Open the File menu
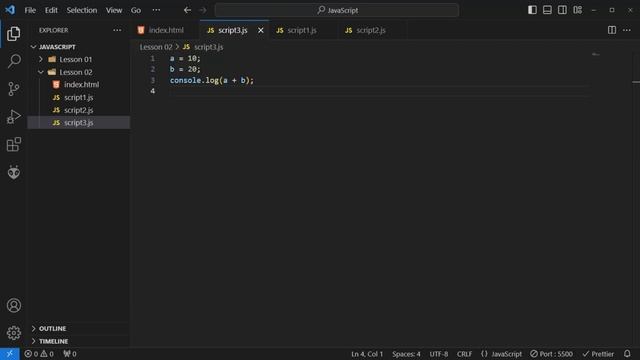 coord(30,10)
